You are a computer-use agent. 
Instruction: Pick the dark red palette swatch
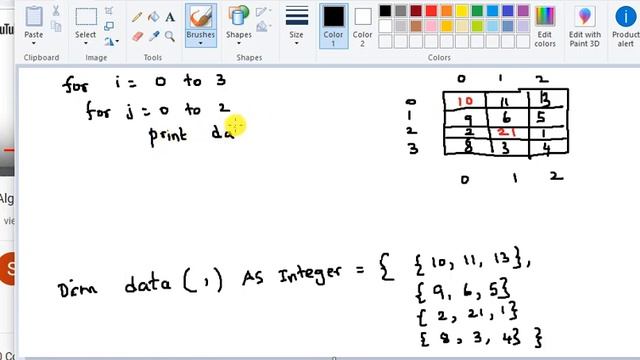(416, 11)
